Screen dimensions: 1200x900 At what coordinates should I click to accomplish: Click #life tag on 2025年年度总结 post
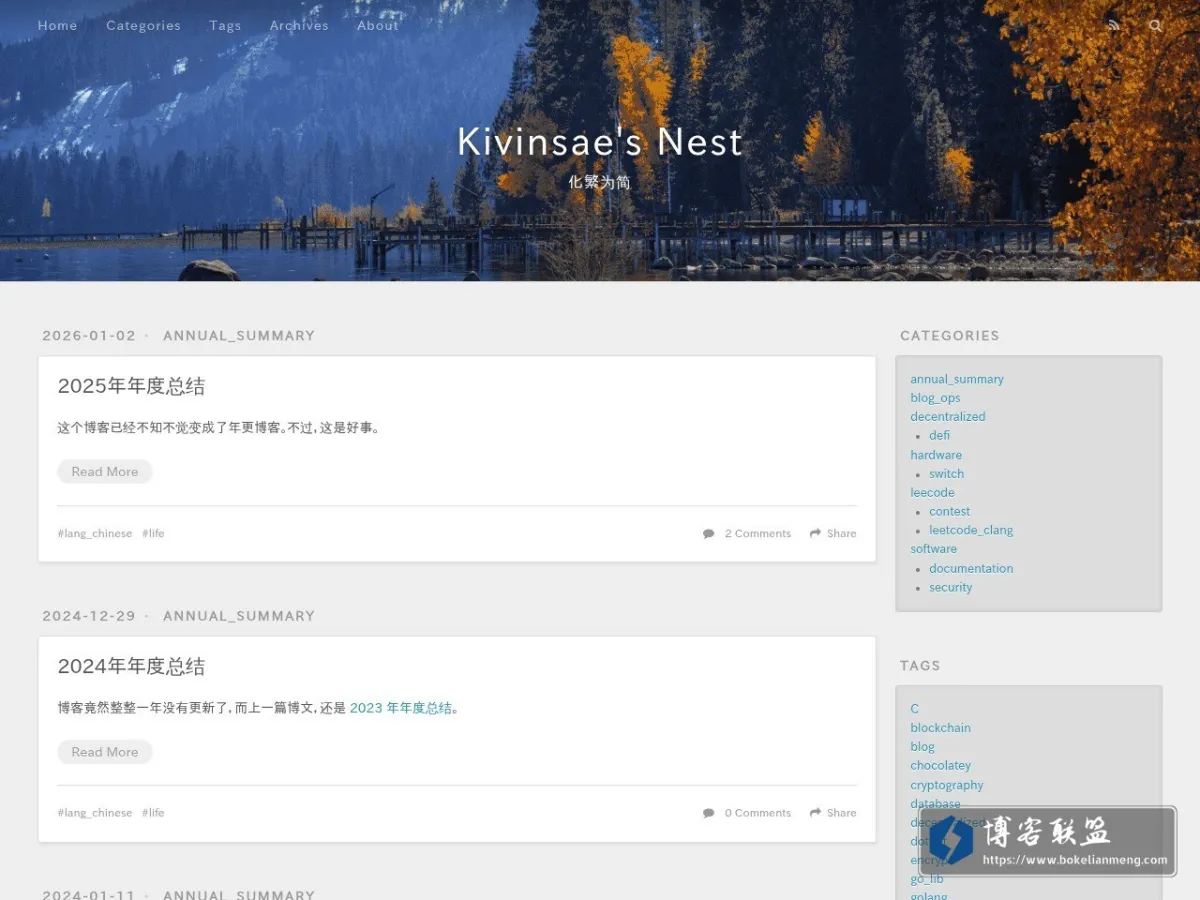pos(153,533)
